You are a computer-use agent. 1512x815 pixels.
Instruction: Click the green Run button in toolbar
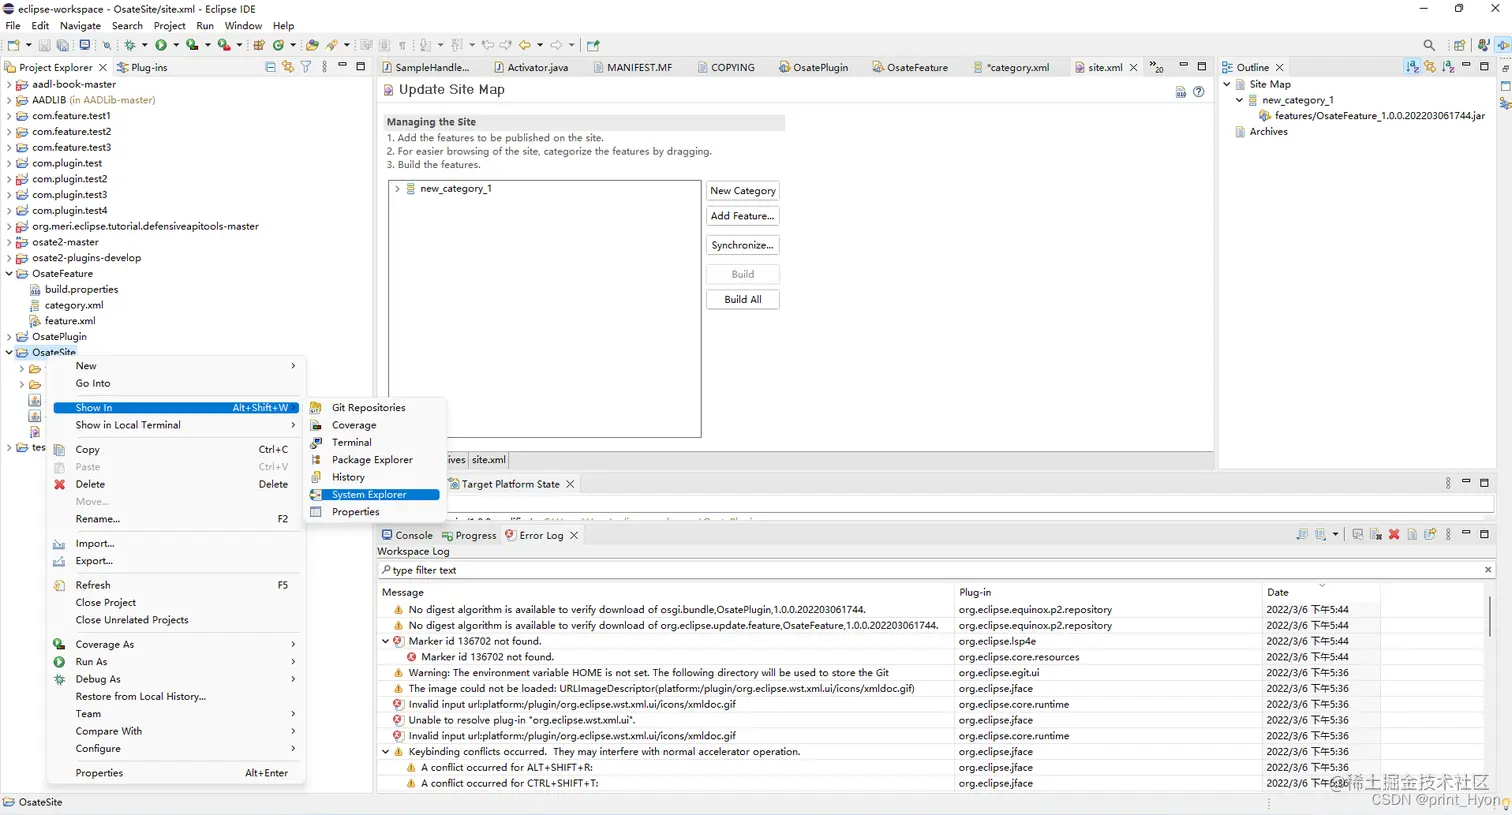pos(161,45)
